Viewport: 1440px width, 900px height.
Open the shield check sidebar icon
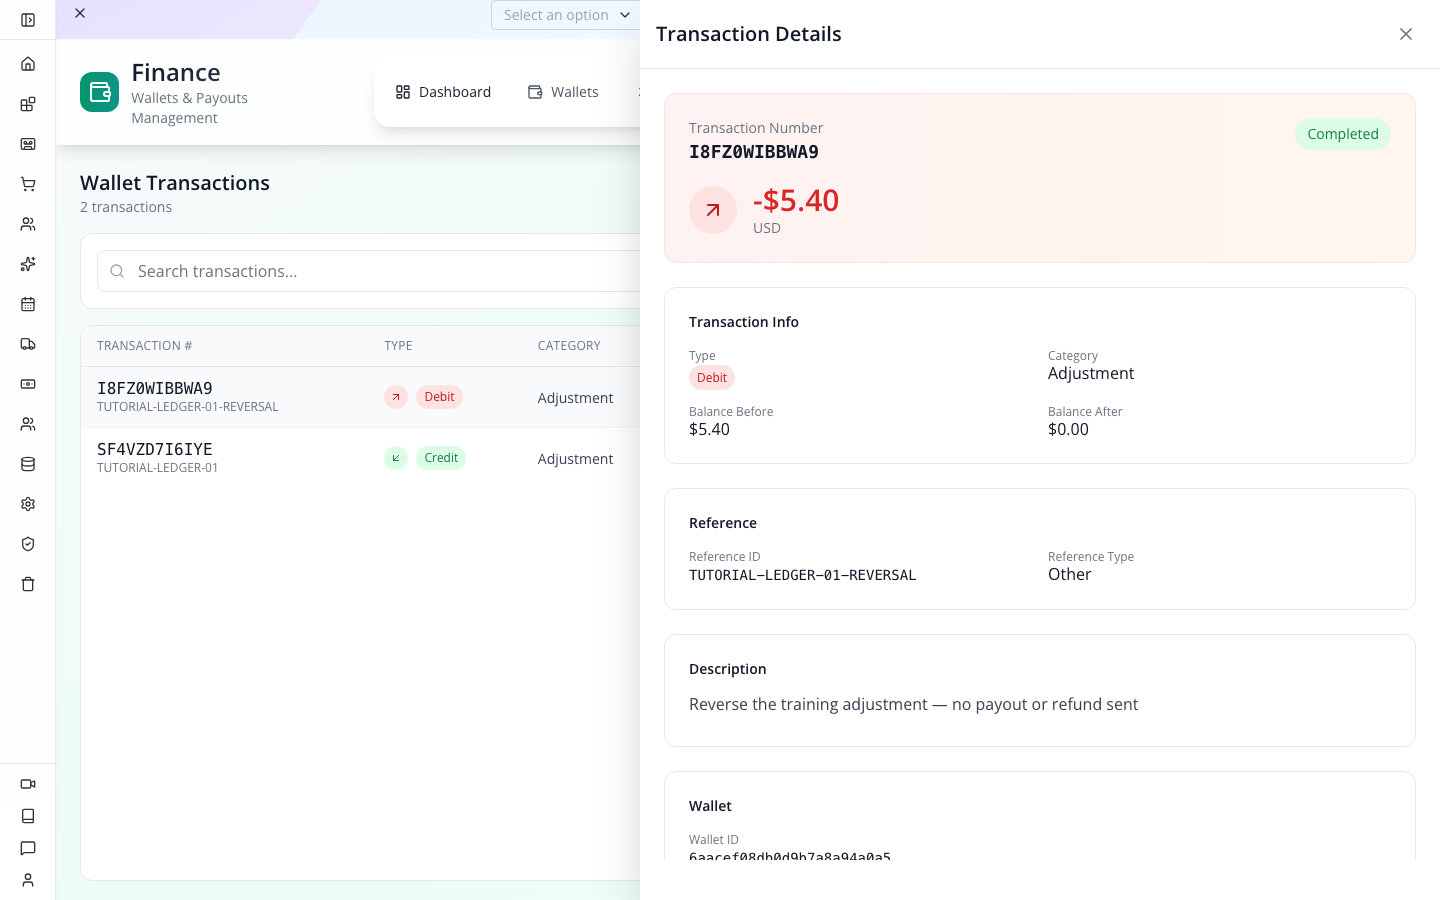pos(28,544)
